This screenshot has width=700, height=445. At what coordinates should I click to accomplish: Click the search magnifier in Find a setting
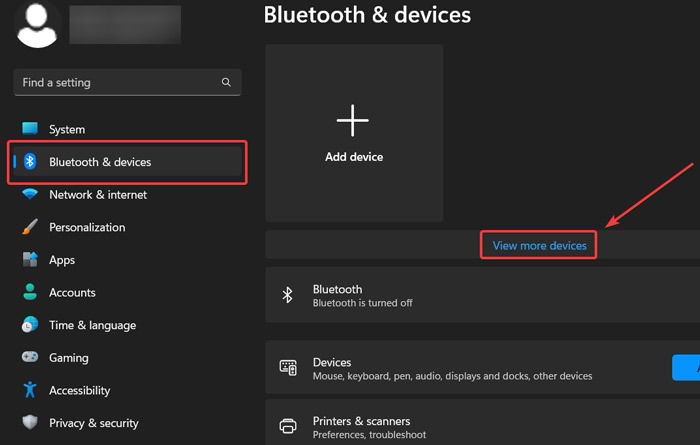pos(226,82)
